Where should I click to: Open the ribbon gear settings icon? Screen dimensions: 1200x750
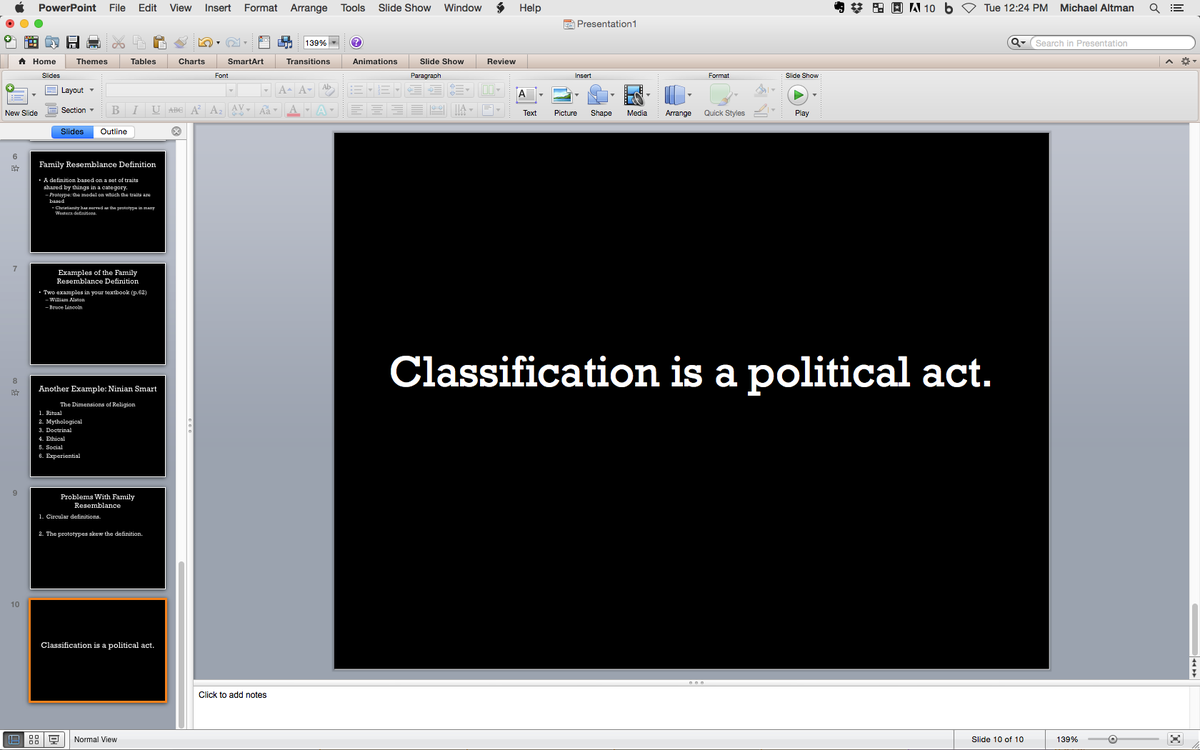[1187, 62]
